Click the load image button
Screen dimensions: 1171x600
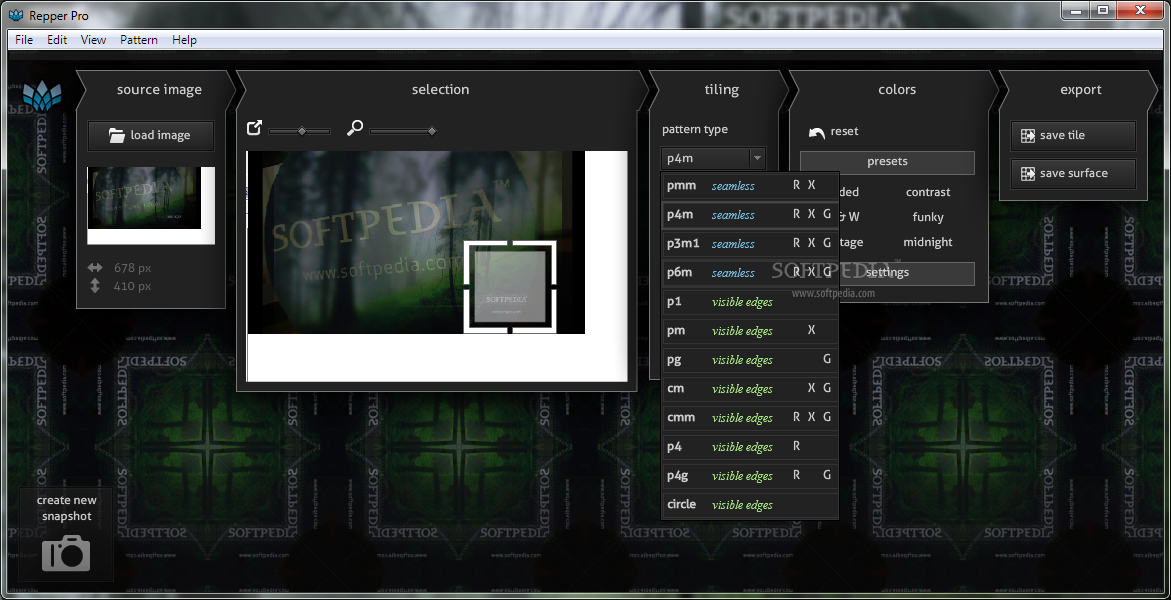(x=151, y=136)
